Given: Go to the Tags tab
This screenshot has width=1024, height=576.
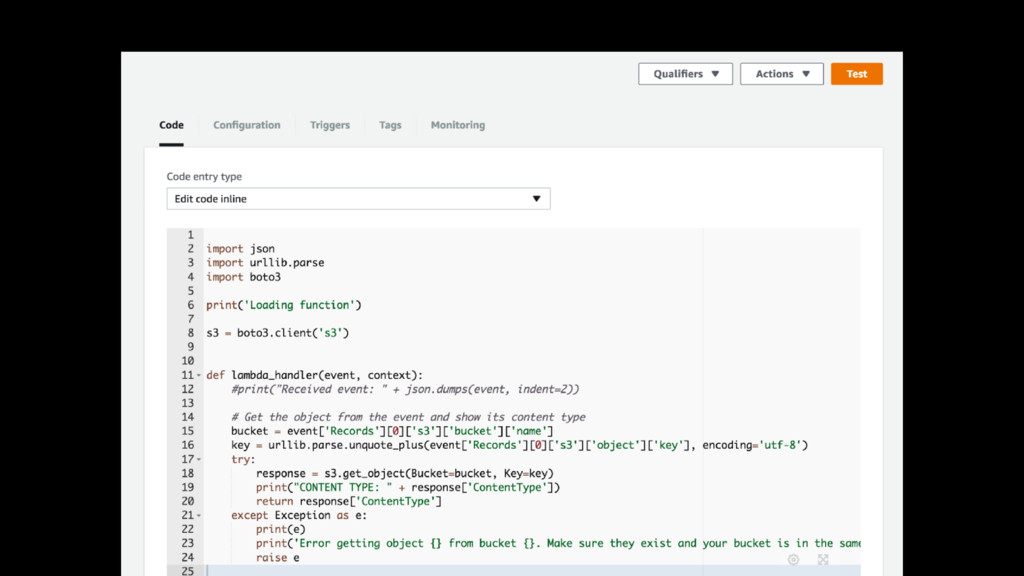Looking at the screenshot, I should tap(390, 125).
